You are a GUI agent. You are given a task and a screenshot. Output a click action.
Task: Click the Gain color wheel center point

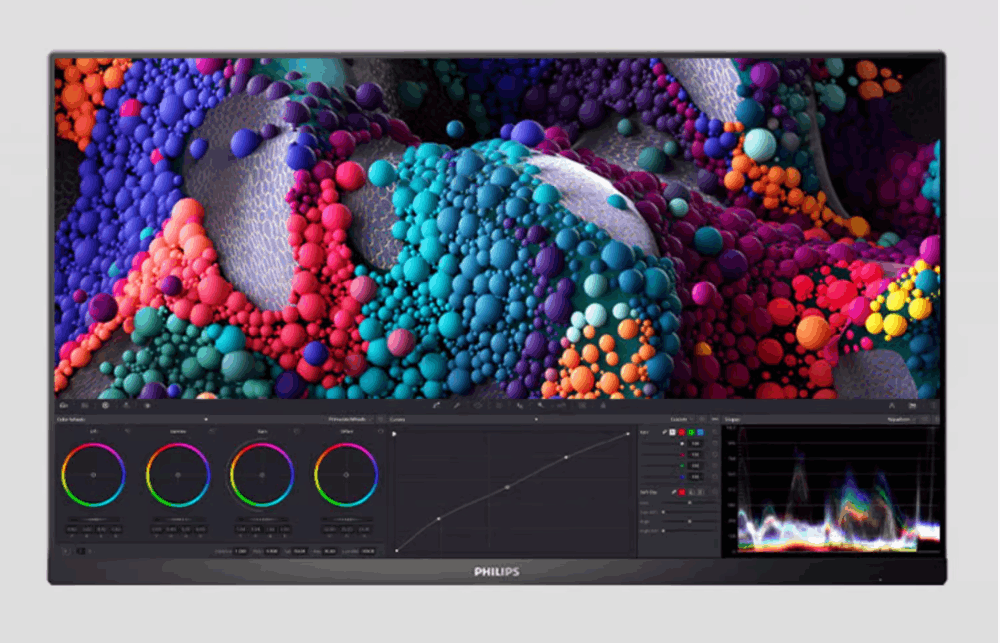point(262,475)
